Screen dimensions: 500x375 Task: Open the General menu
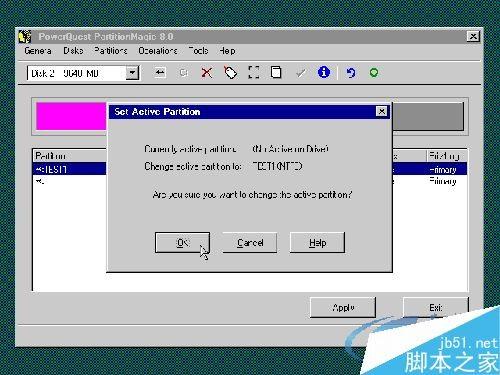click(38, 51)
